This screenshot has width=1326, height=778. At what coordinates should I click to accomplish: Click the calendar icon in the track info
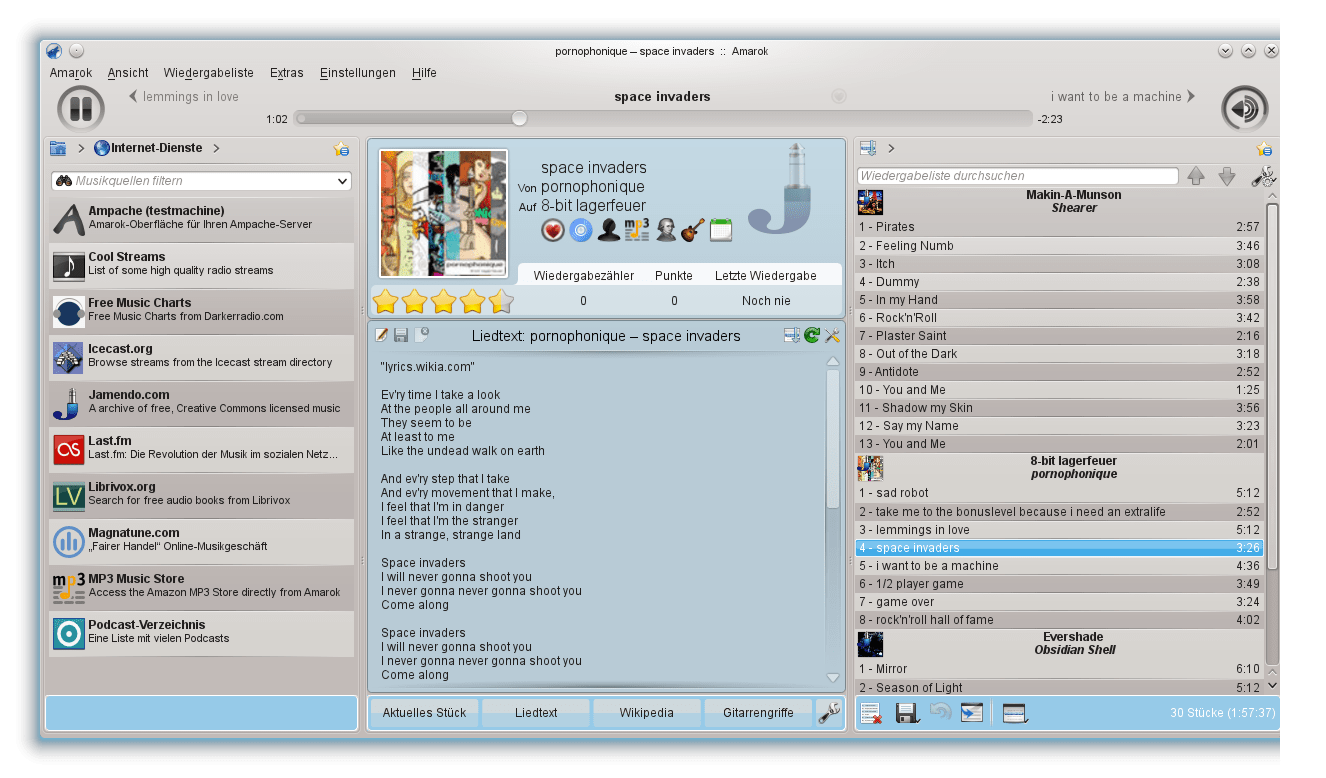coord(721,231)
